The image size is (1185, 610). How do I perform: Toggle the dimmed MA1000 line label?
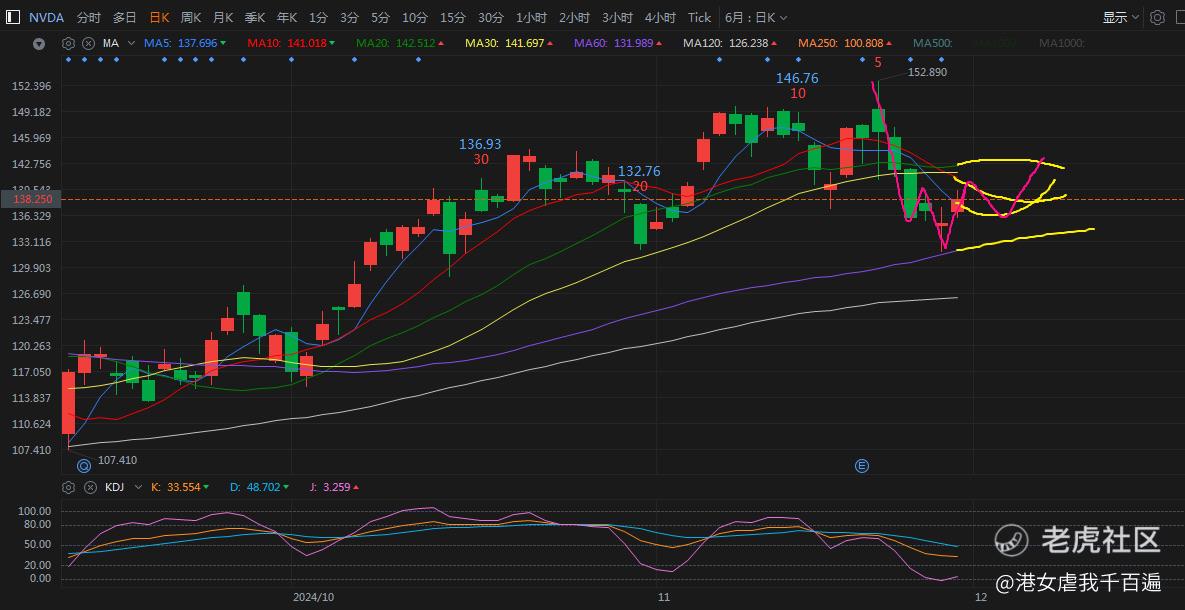[1062, 44]
